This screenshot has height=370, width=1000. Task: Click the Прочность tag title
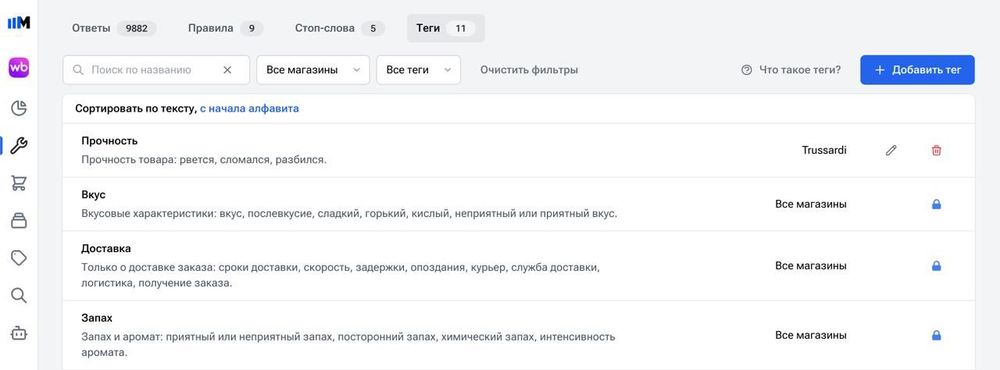click(110, 140)
